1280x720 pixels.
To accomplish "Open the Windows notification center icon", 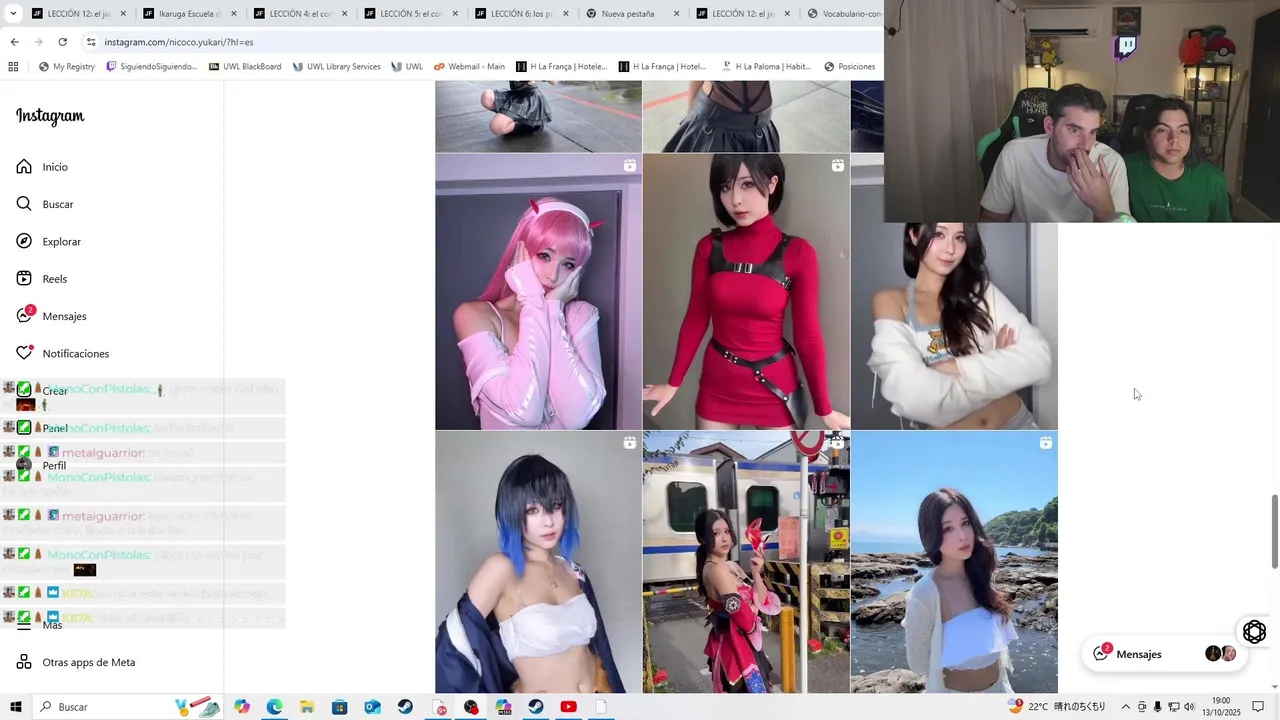I will tap(1258, 707).
